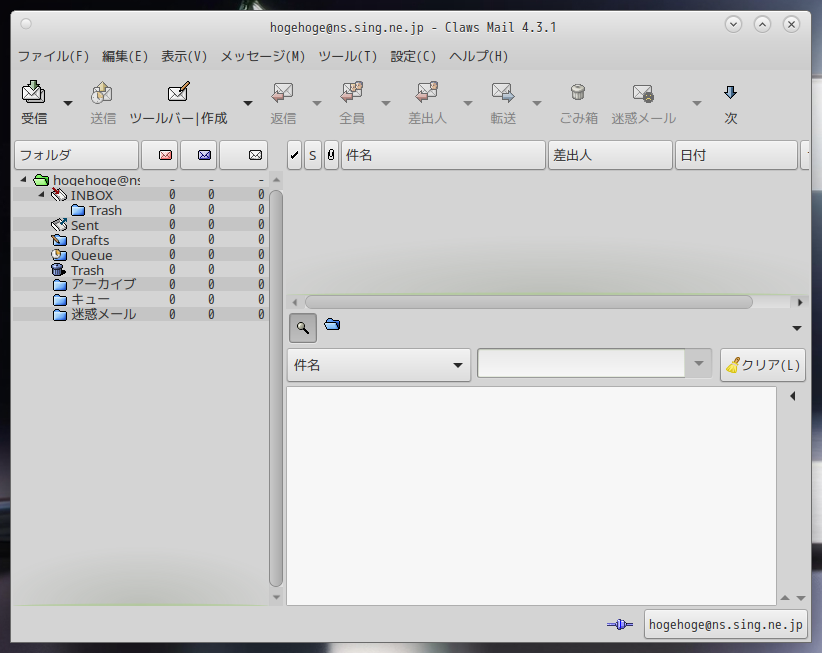Open the 編集(E) menu
822x653 pixels.
tap(125, 56)
